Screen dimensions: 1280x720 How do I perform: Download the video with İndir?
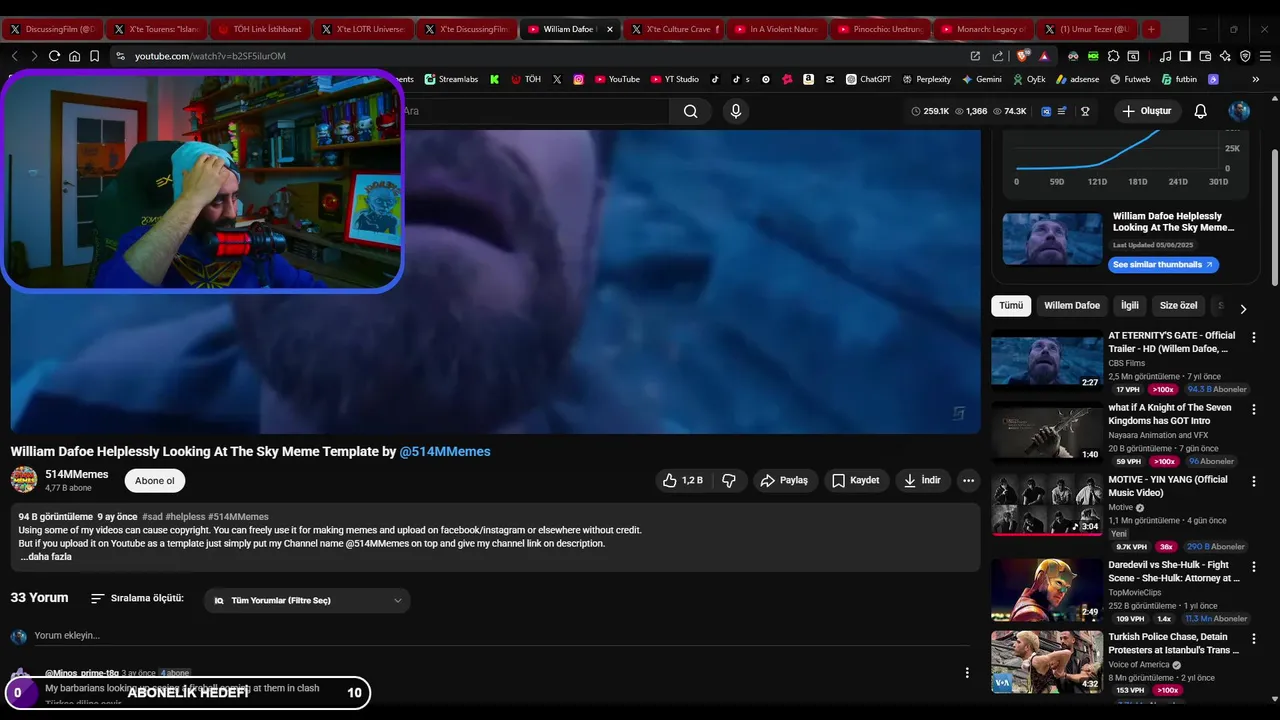[922, 480]
